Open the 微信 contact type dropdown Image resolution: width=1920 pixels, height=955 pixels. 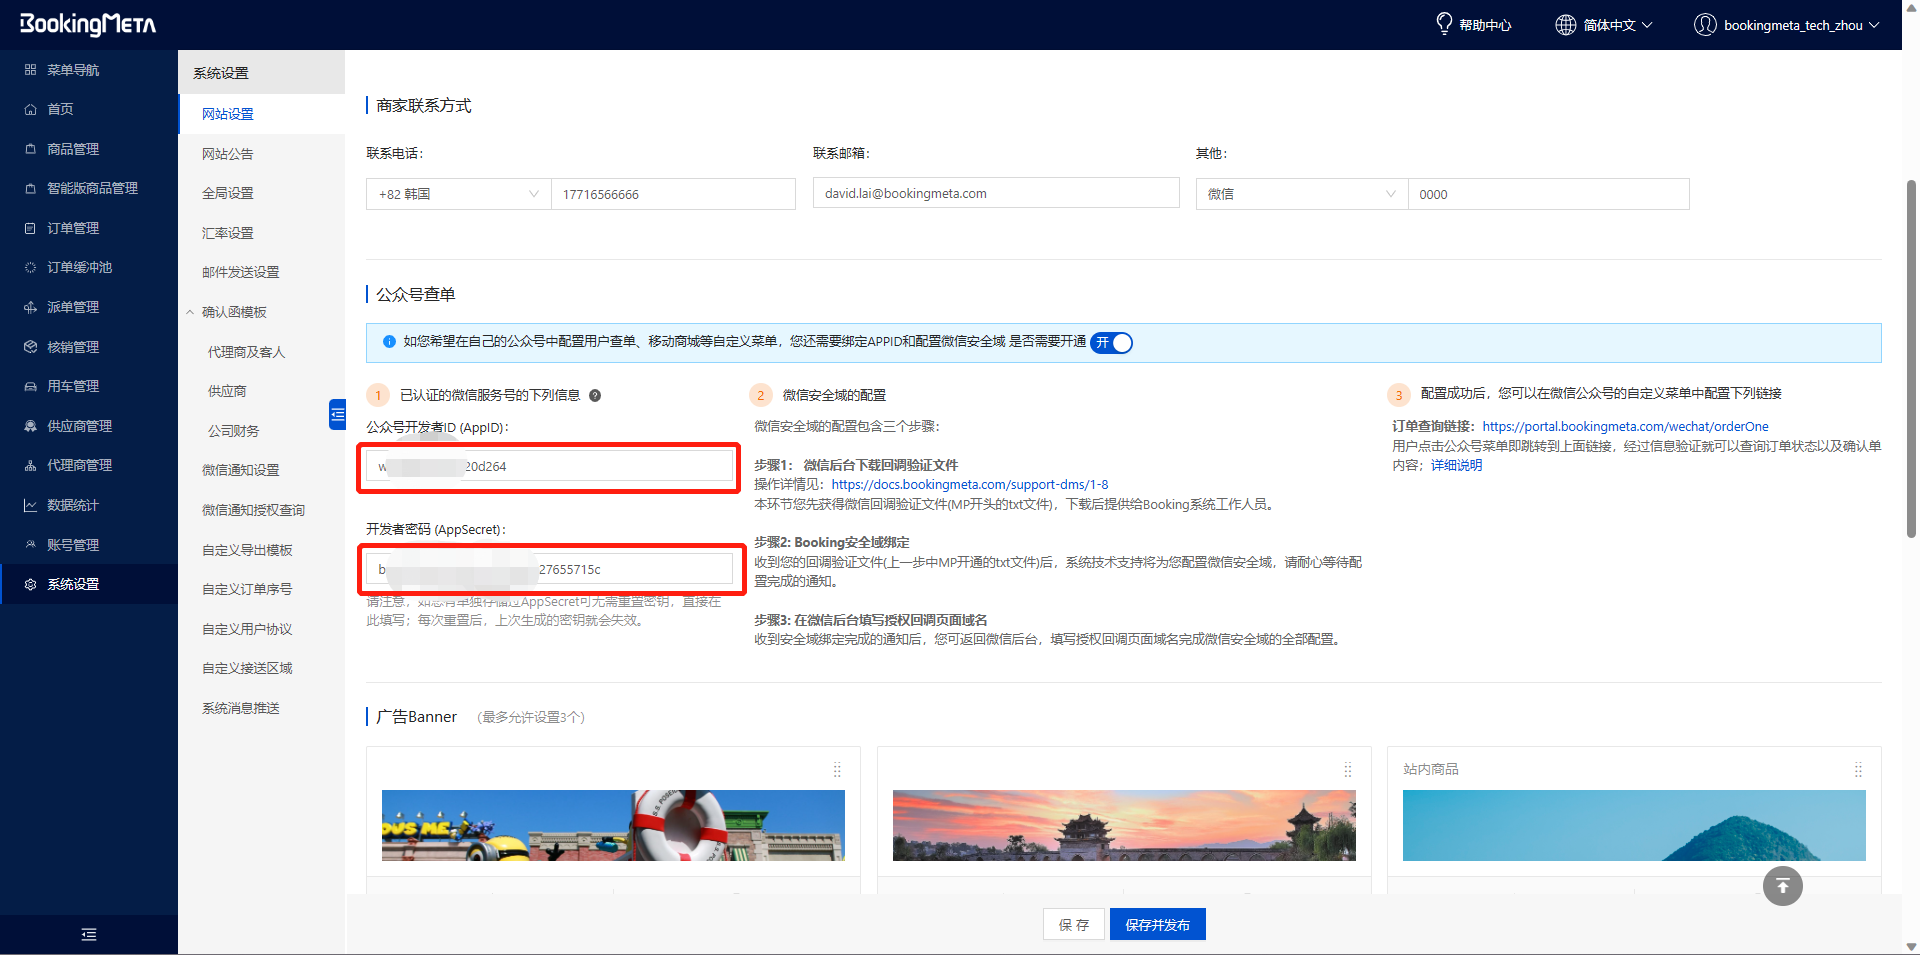coord(1301,194)
